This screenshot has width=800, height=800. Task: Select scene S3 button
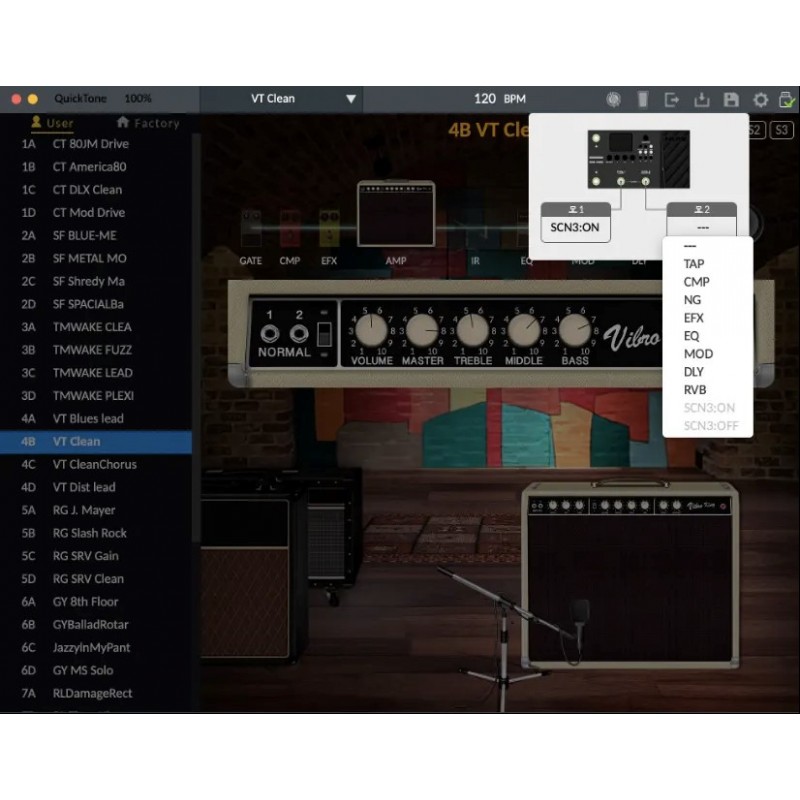click(782, 130)
